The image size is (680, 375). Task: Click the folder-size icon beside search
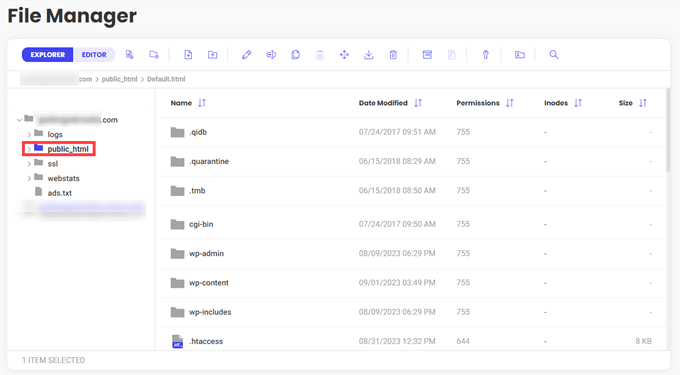tap(520, 55)
